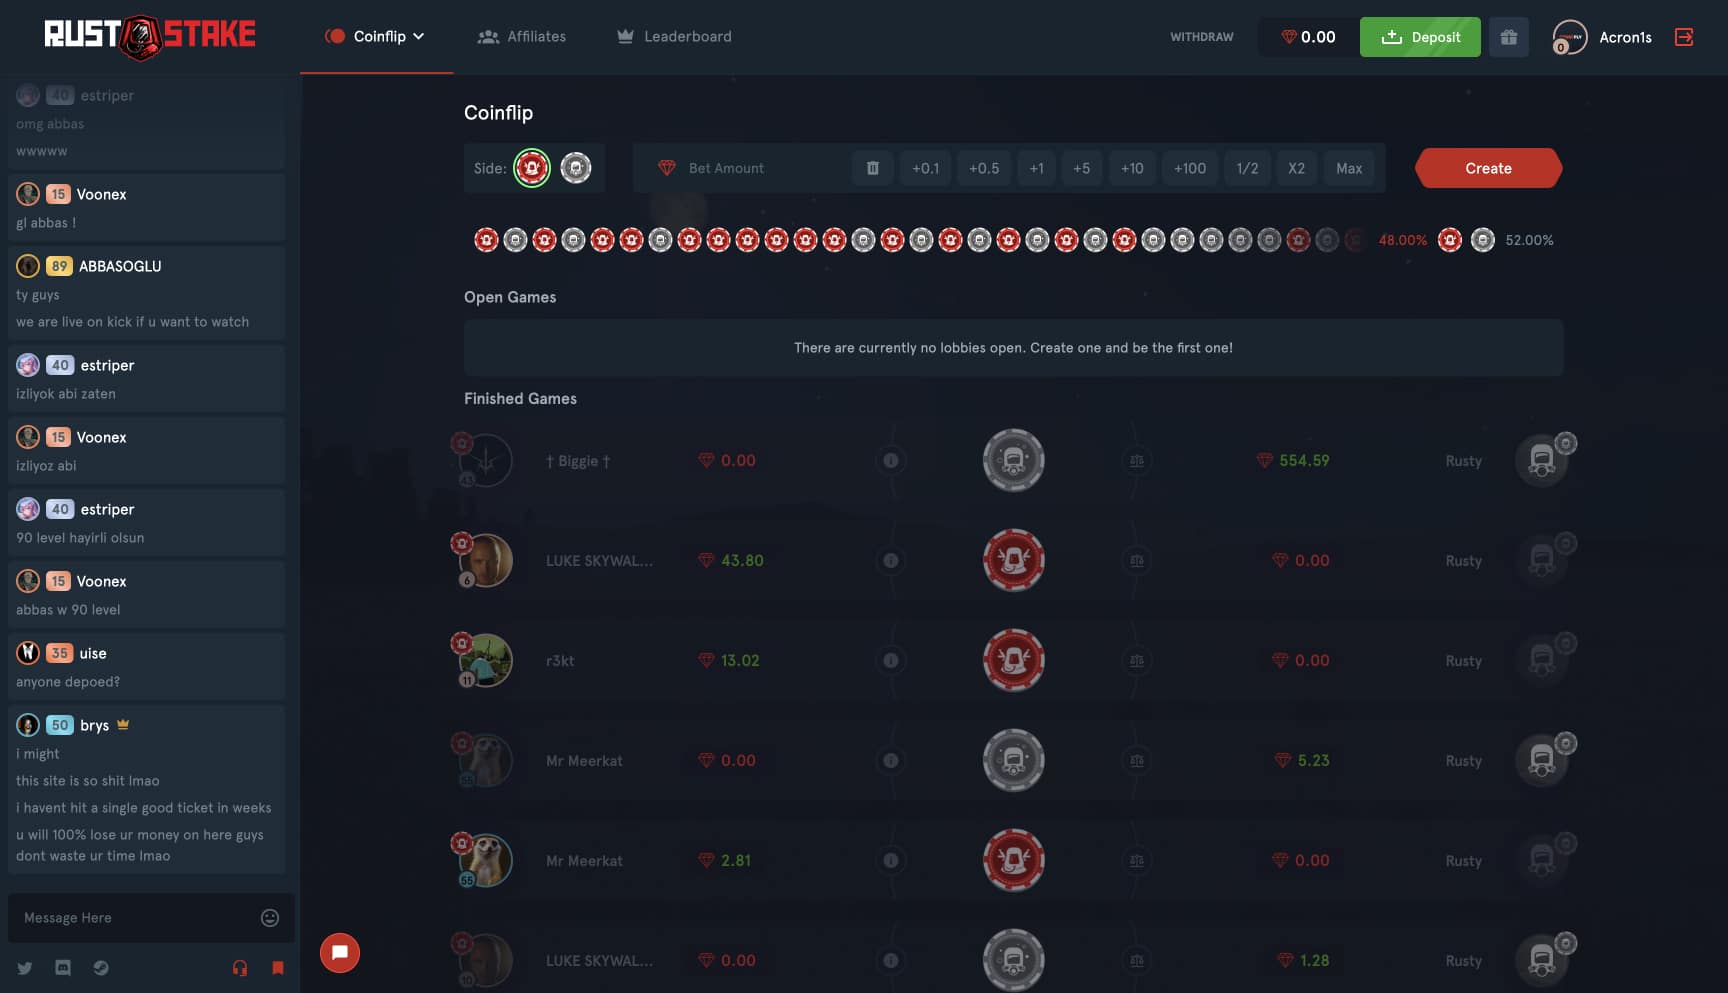Viewport: 1728px width, 993px height.
Task: Click the balance 0.00 display
Action: click(x=1308, y=37)
